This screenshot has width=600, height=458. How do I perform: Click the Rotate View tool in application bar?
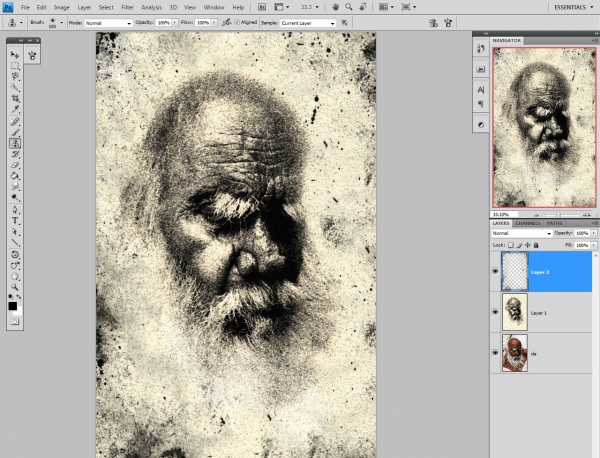363,7
